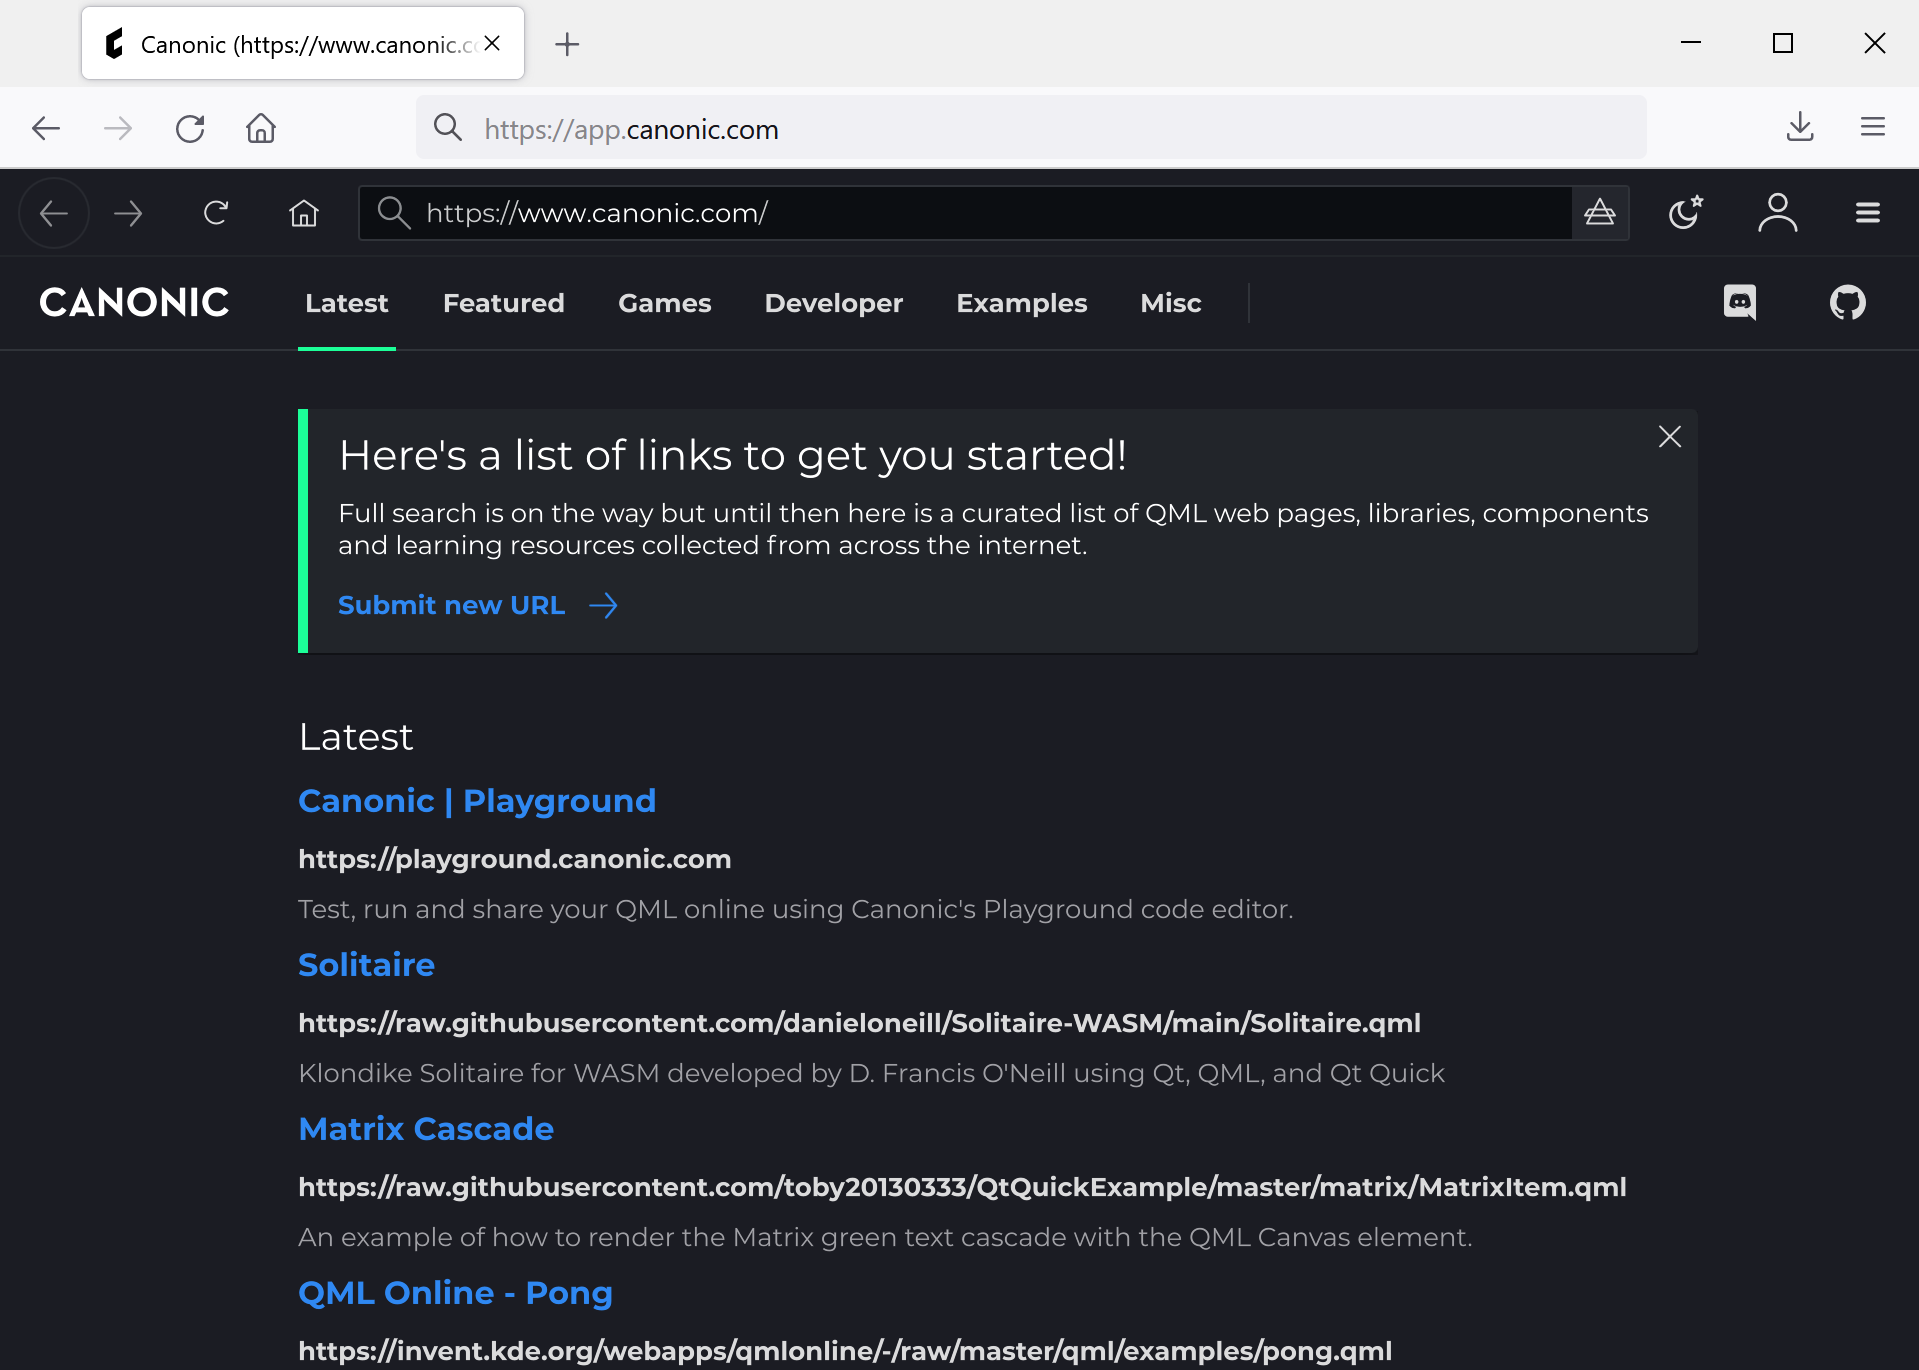Maximize the browser window

[x=1783, y=43]
